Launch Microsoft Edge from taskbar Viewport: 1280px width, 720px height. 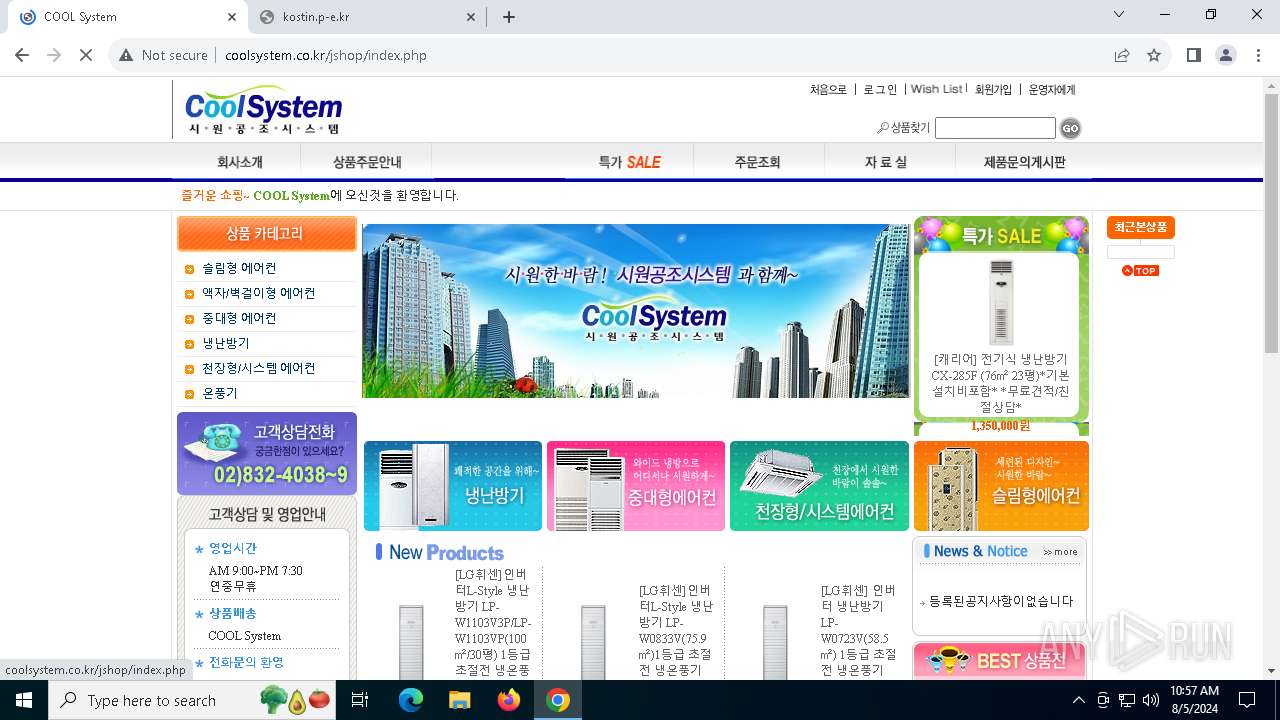pos(411,700)
